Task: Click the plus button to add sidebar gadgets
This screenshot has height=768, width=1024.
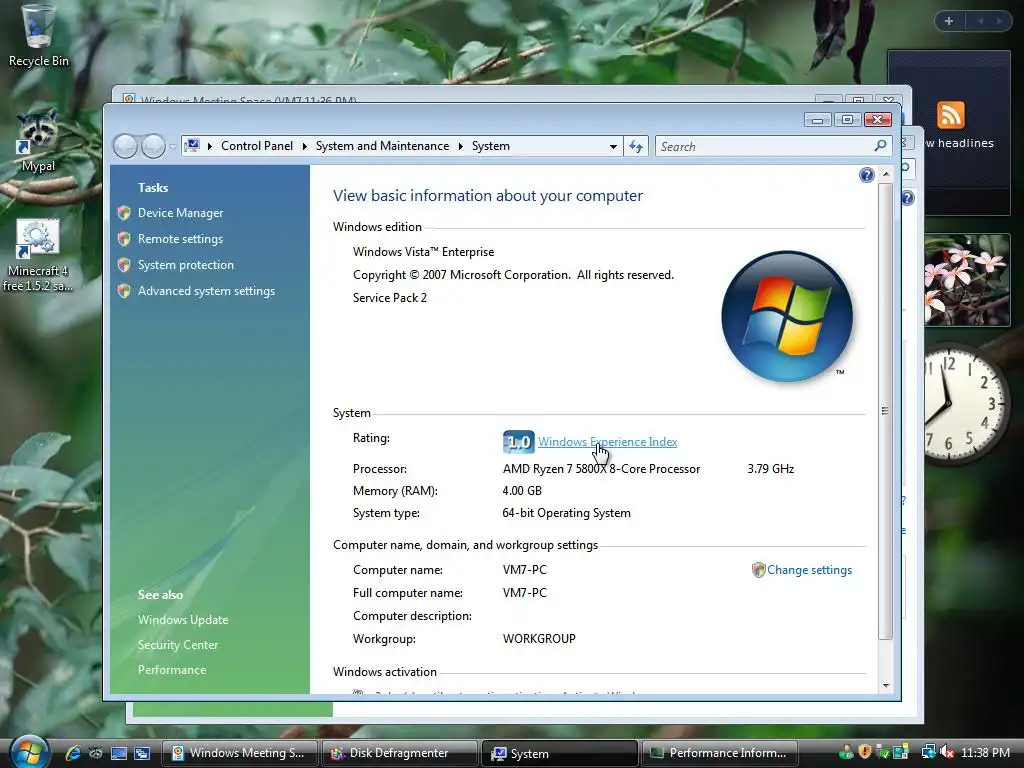Action: 949,21
